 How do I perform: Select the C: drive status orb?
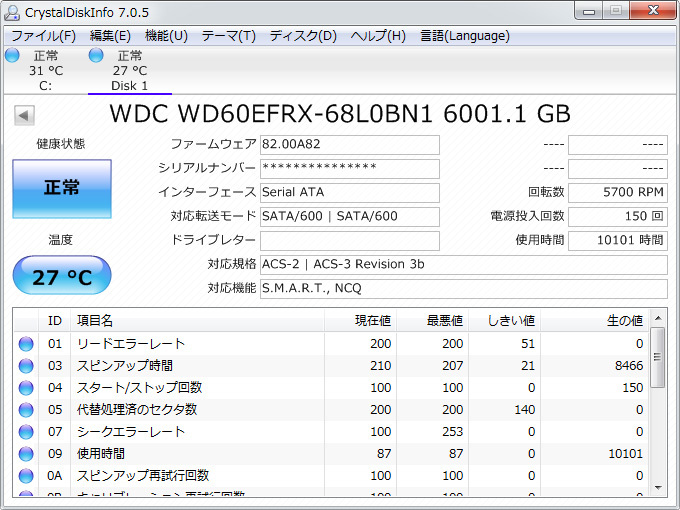pyautogui.click(x=12, y=56)
